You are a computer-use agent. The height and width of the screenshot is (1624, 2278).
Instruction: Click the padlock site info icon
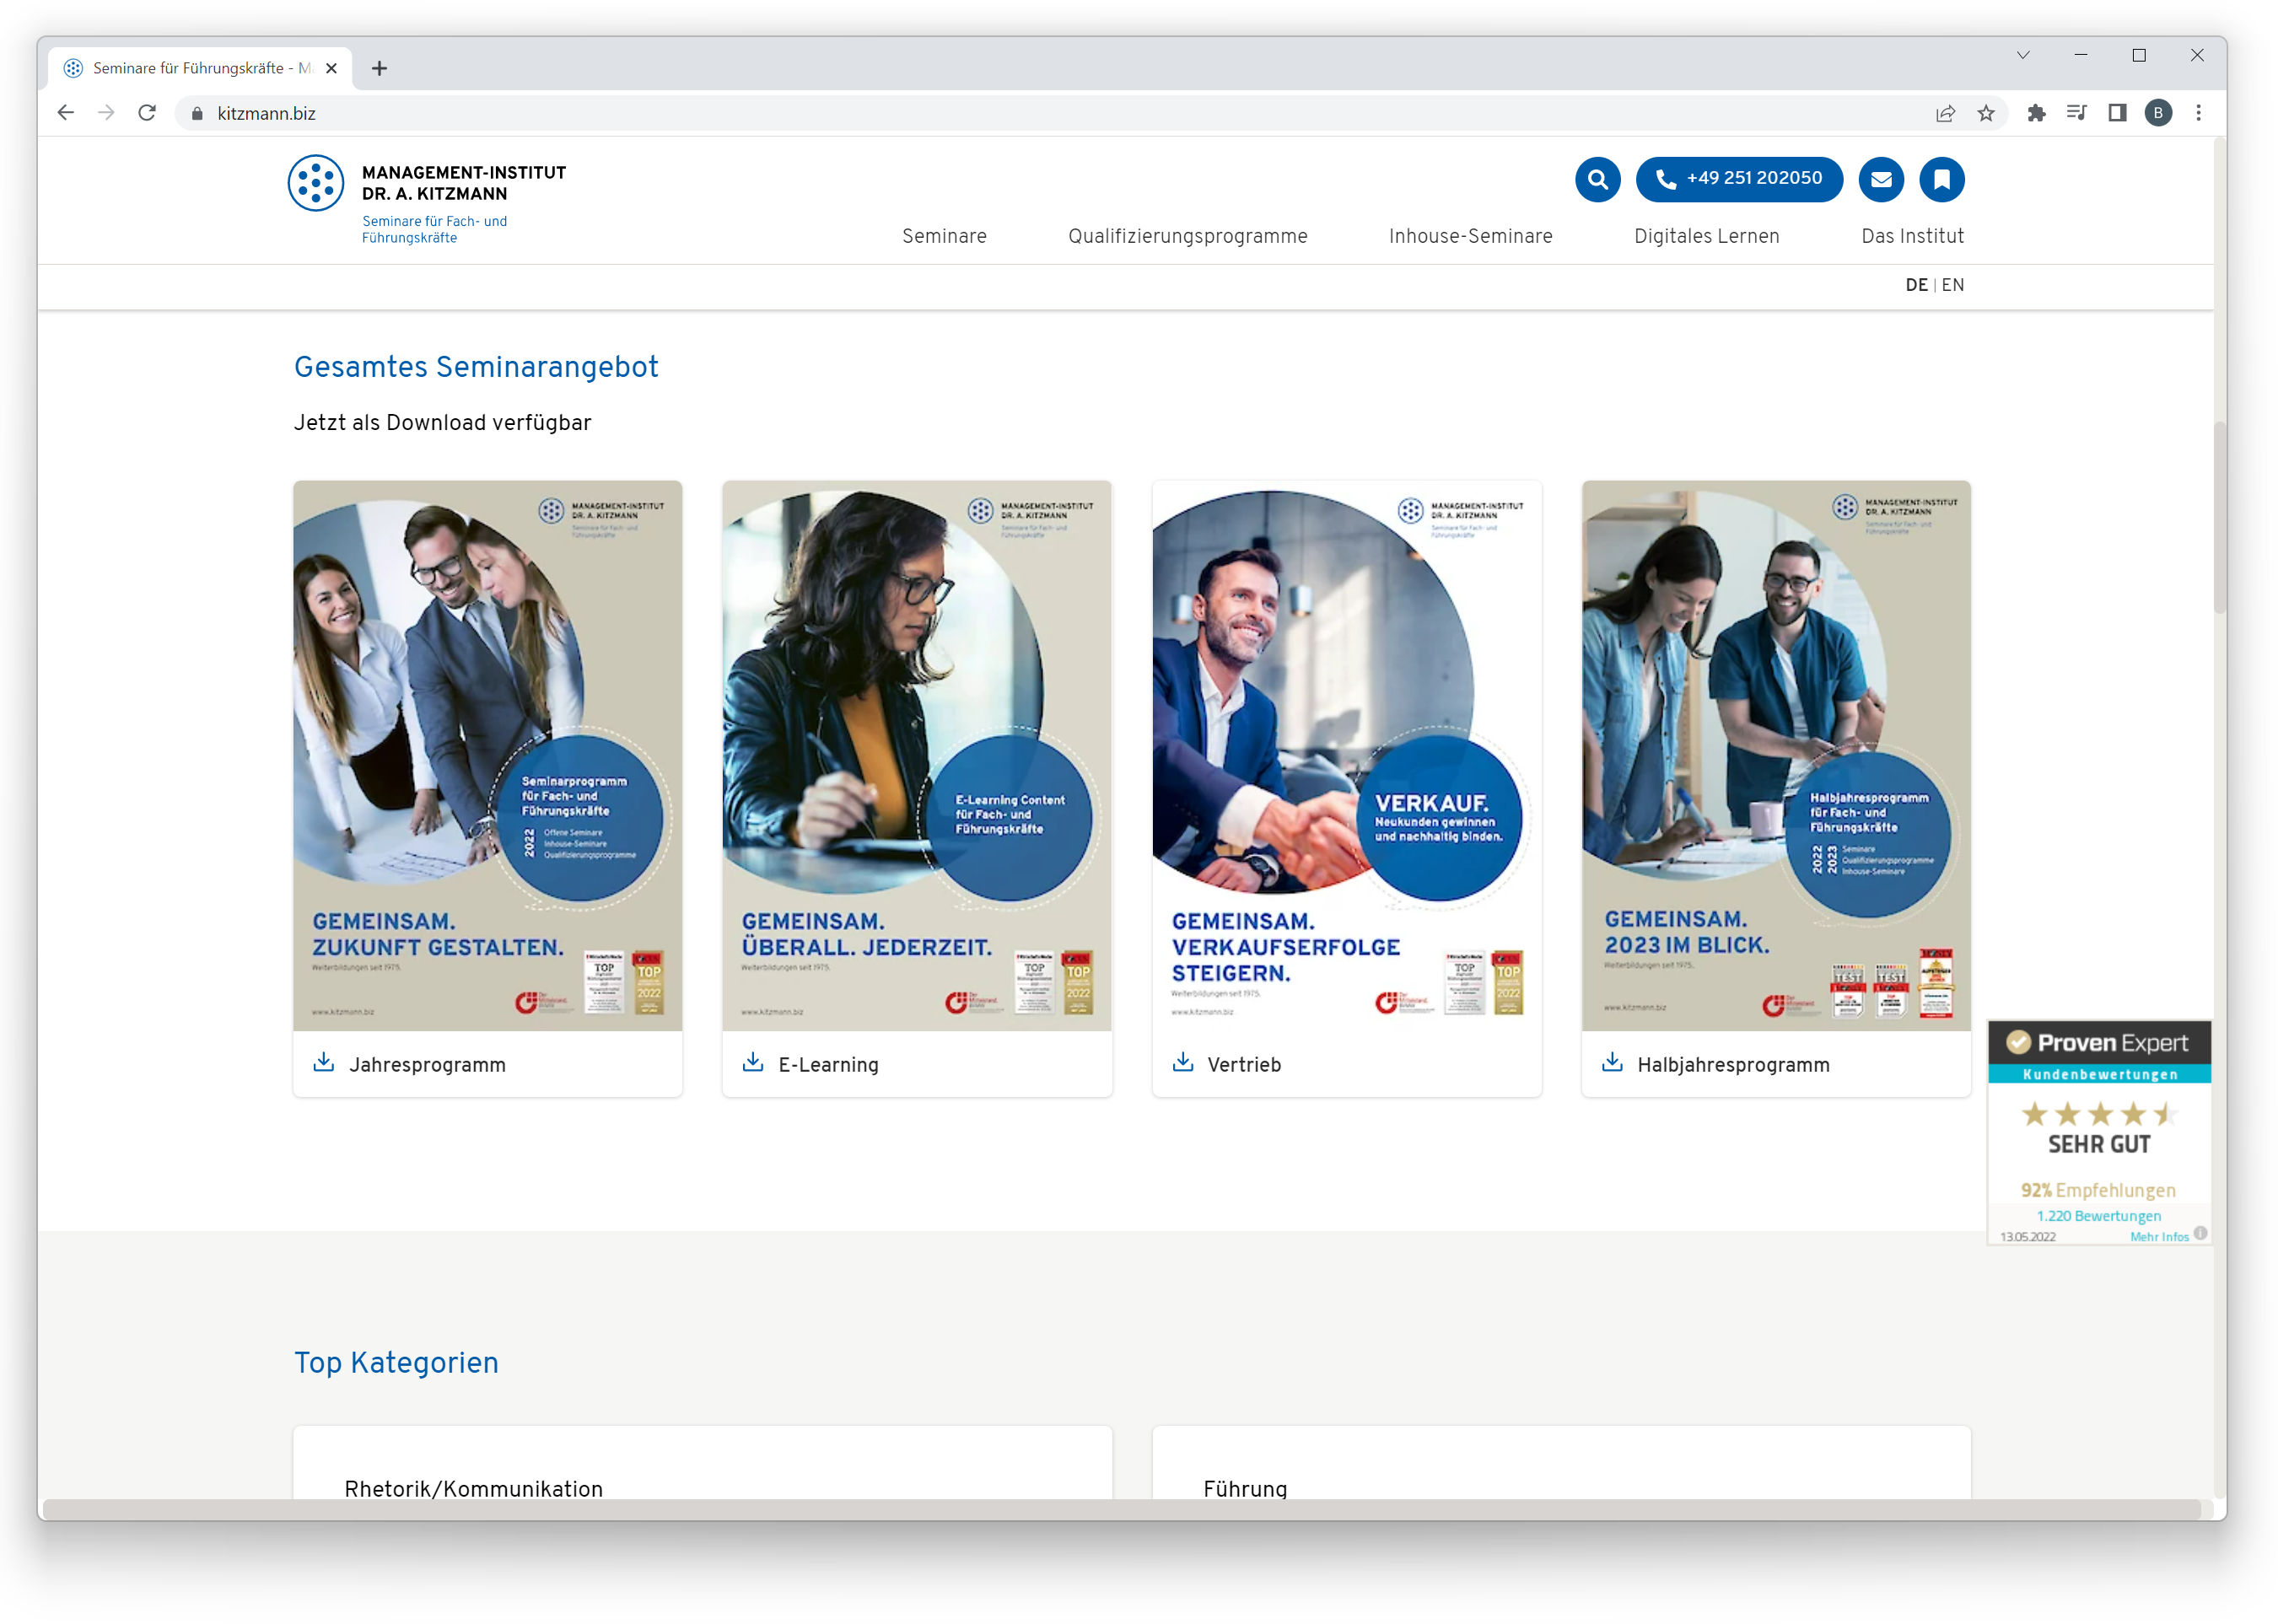[x=197, y=114]
